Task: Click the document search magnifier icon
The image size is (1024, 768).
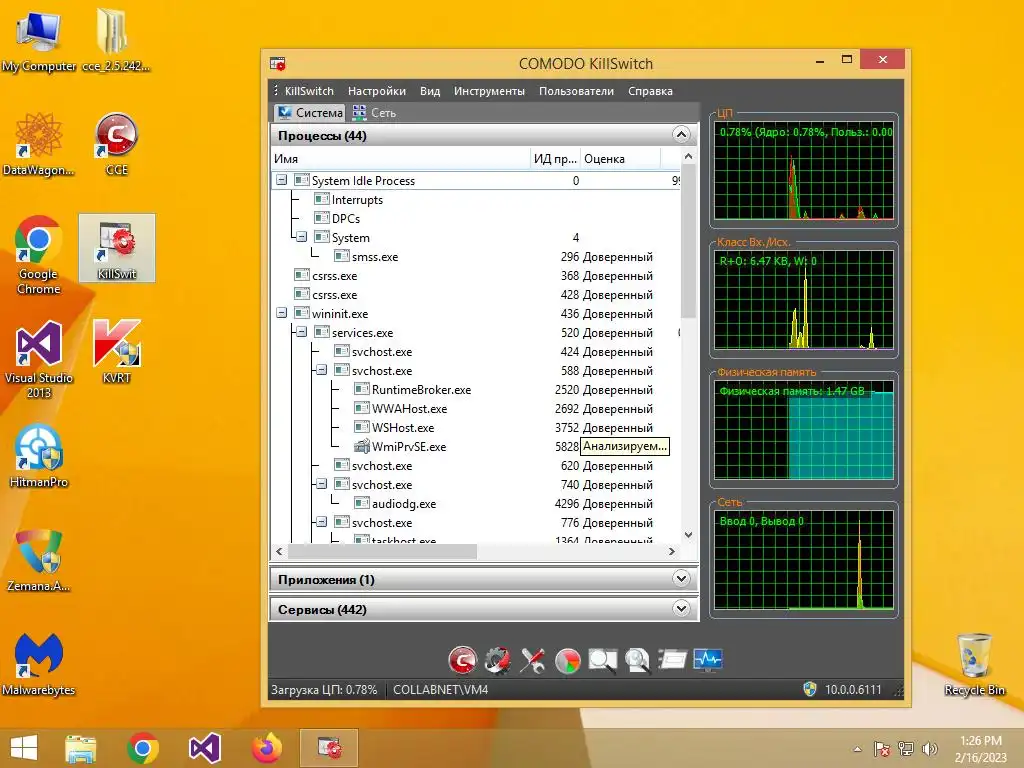Action: (637, 660)
